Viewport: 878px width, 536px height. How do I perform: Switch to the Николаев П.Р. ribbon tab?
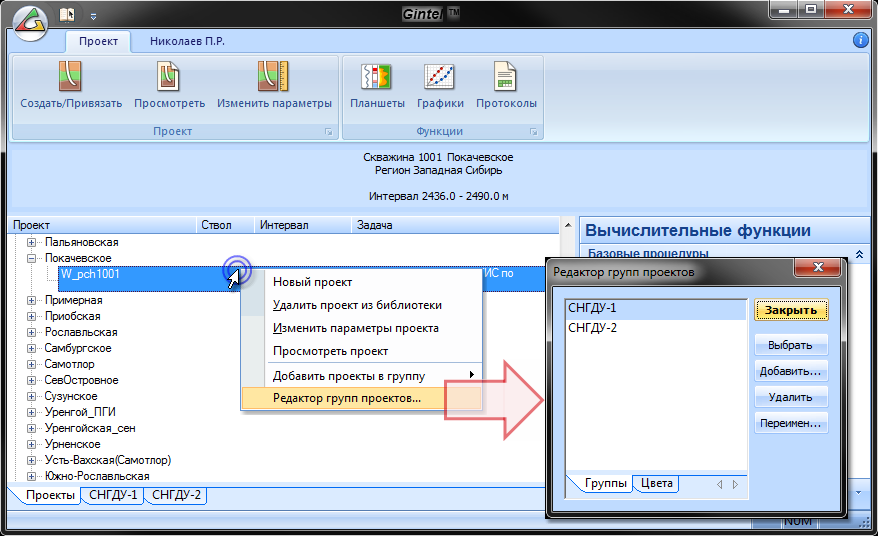coord(187,41)
